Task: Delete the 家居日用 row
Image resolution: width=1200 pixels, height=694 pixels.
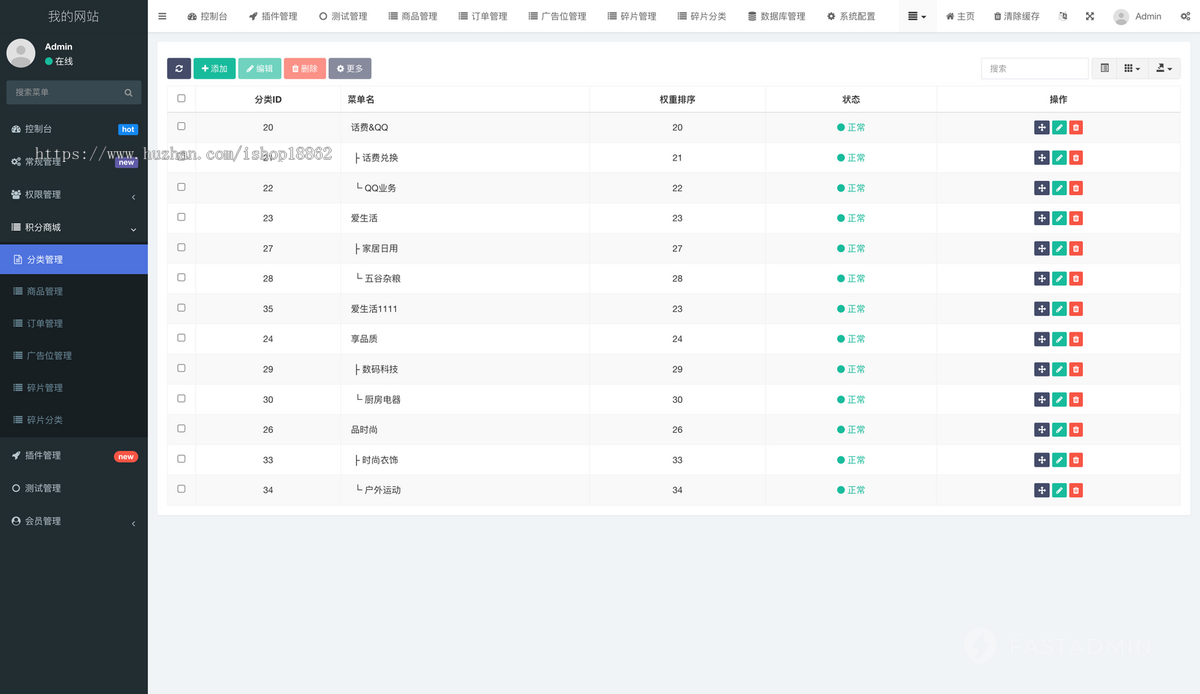Action: [1076, 248]
